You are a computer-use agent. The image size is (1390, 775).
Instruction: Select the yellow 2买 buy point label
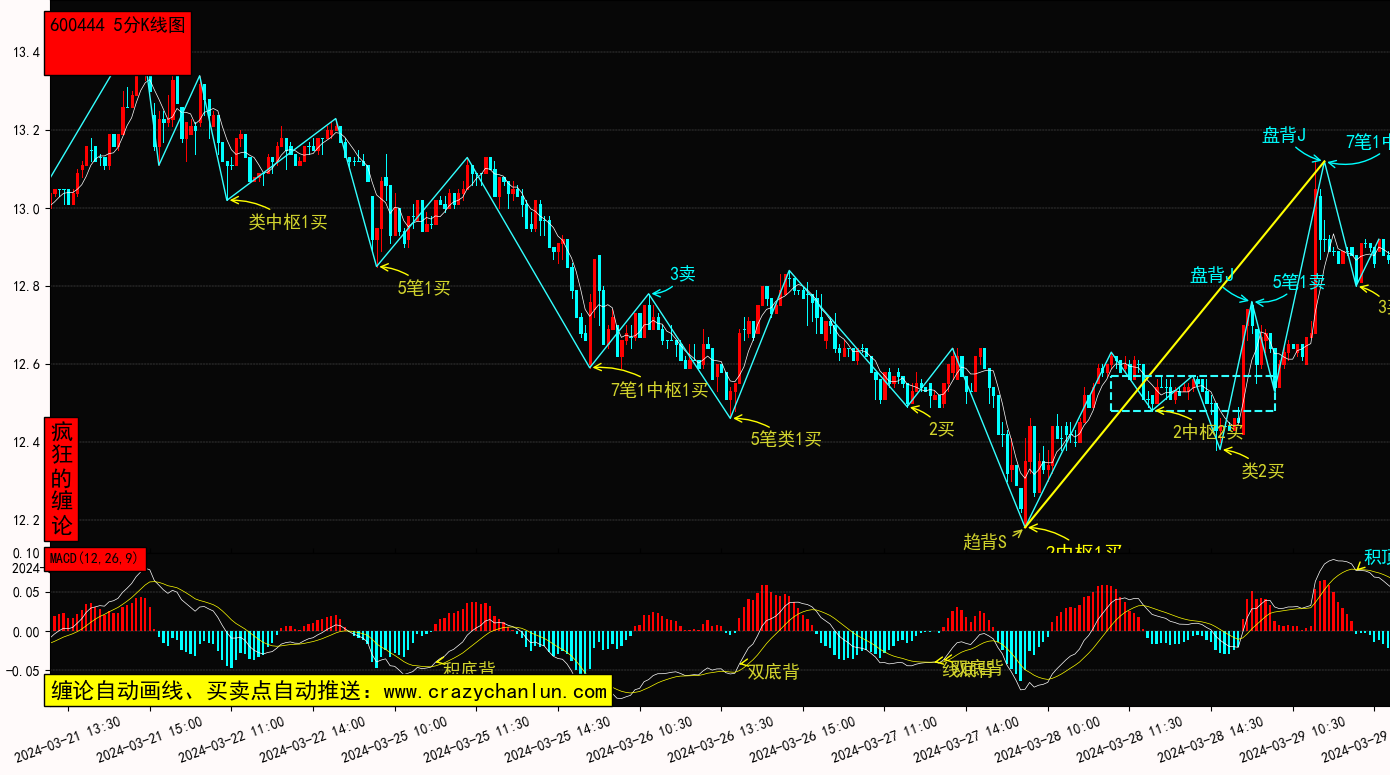pyautogui.click(x=941, y=429)
